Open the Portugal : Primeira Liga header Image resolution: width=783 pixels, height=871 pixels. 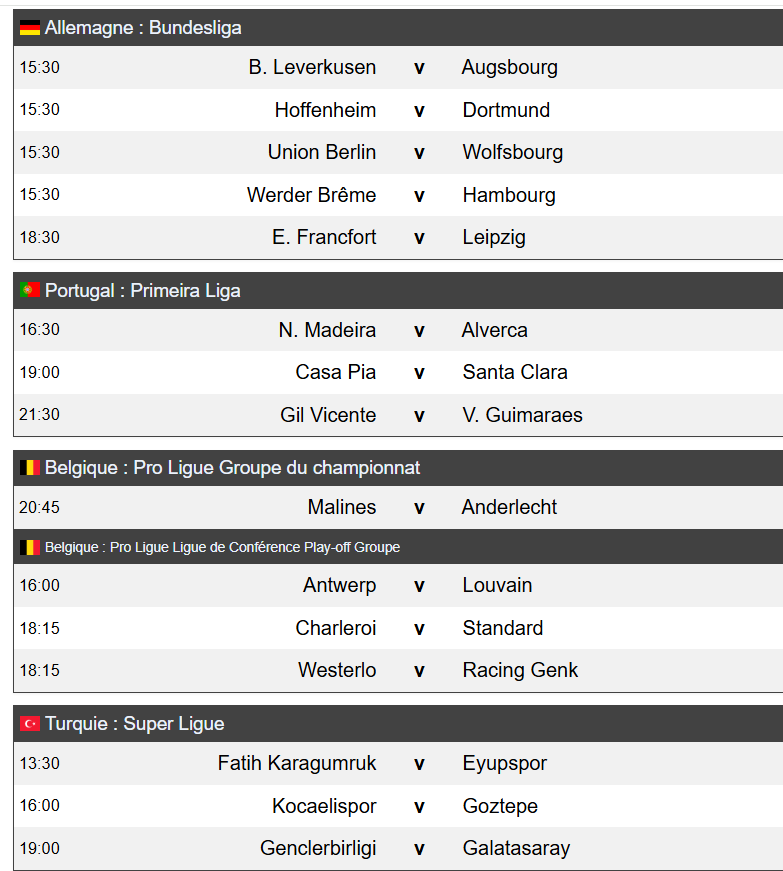143,291
